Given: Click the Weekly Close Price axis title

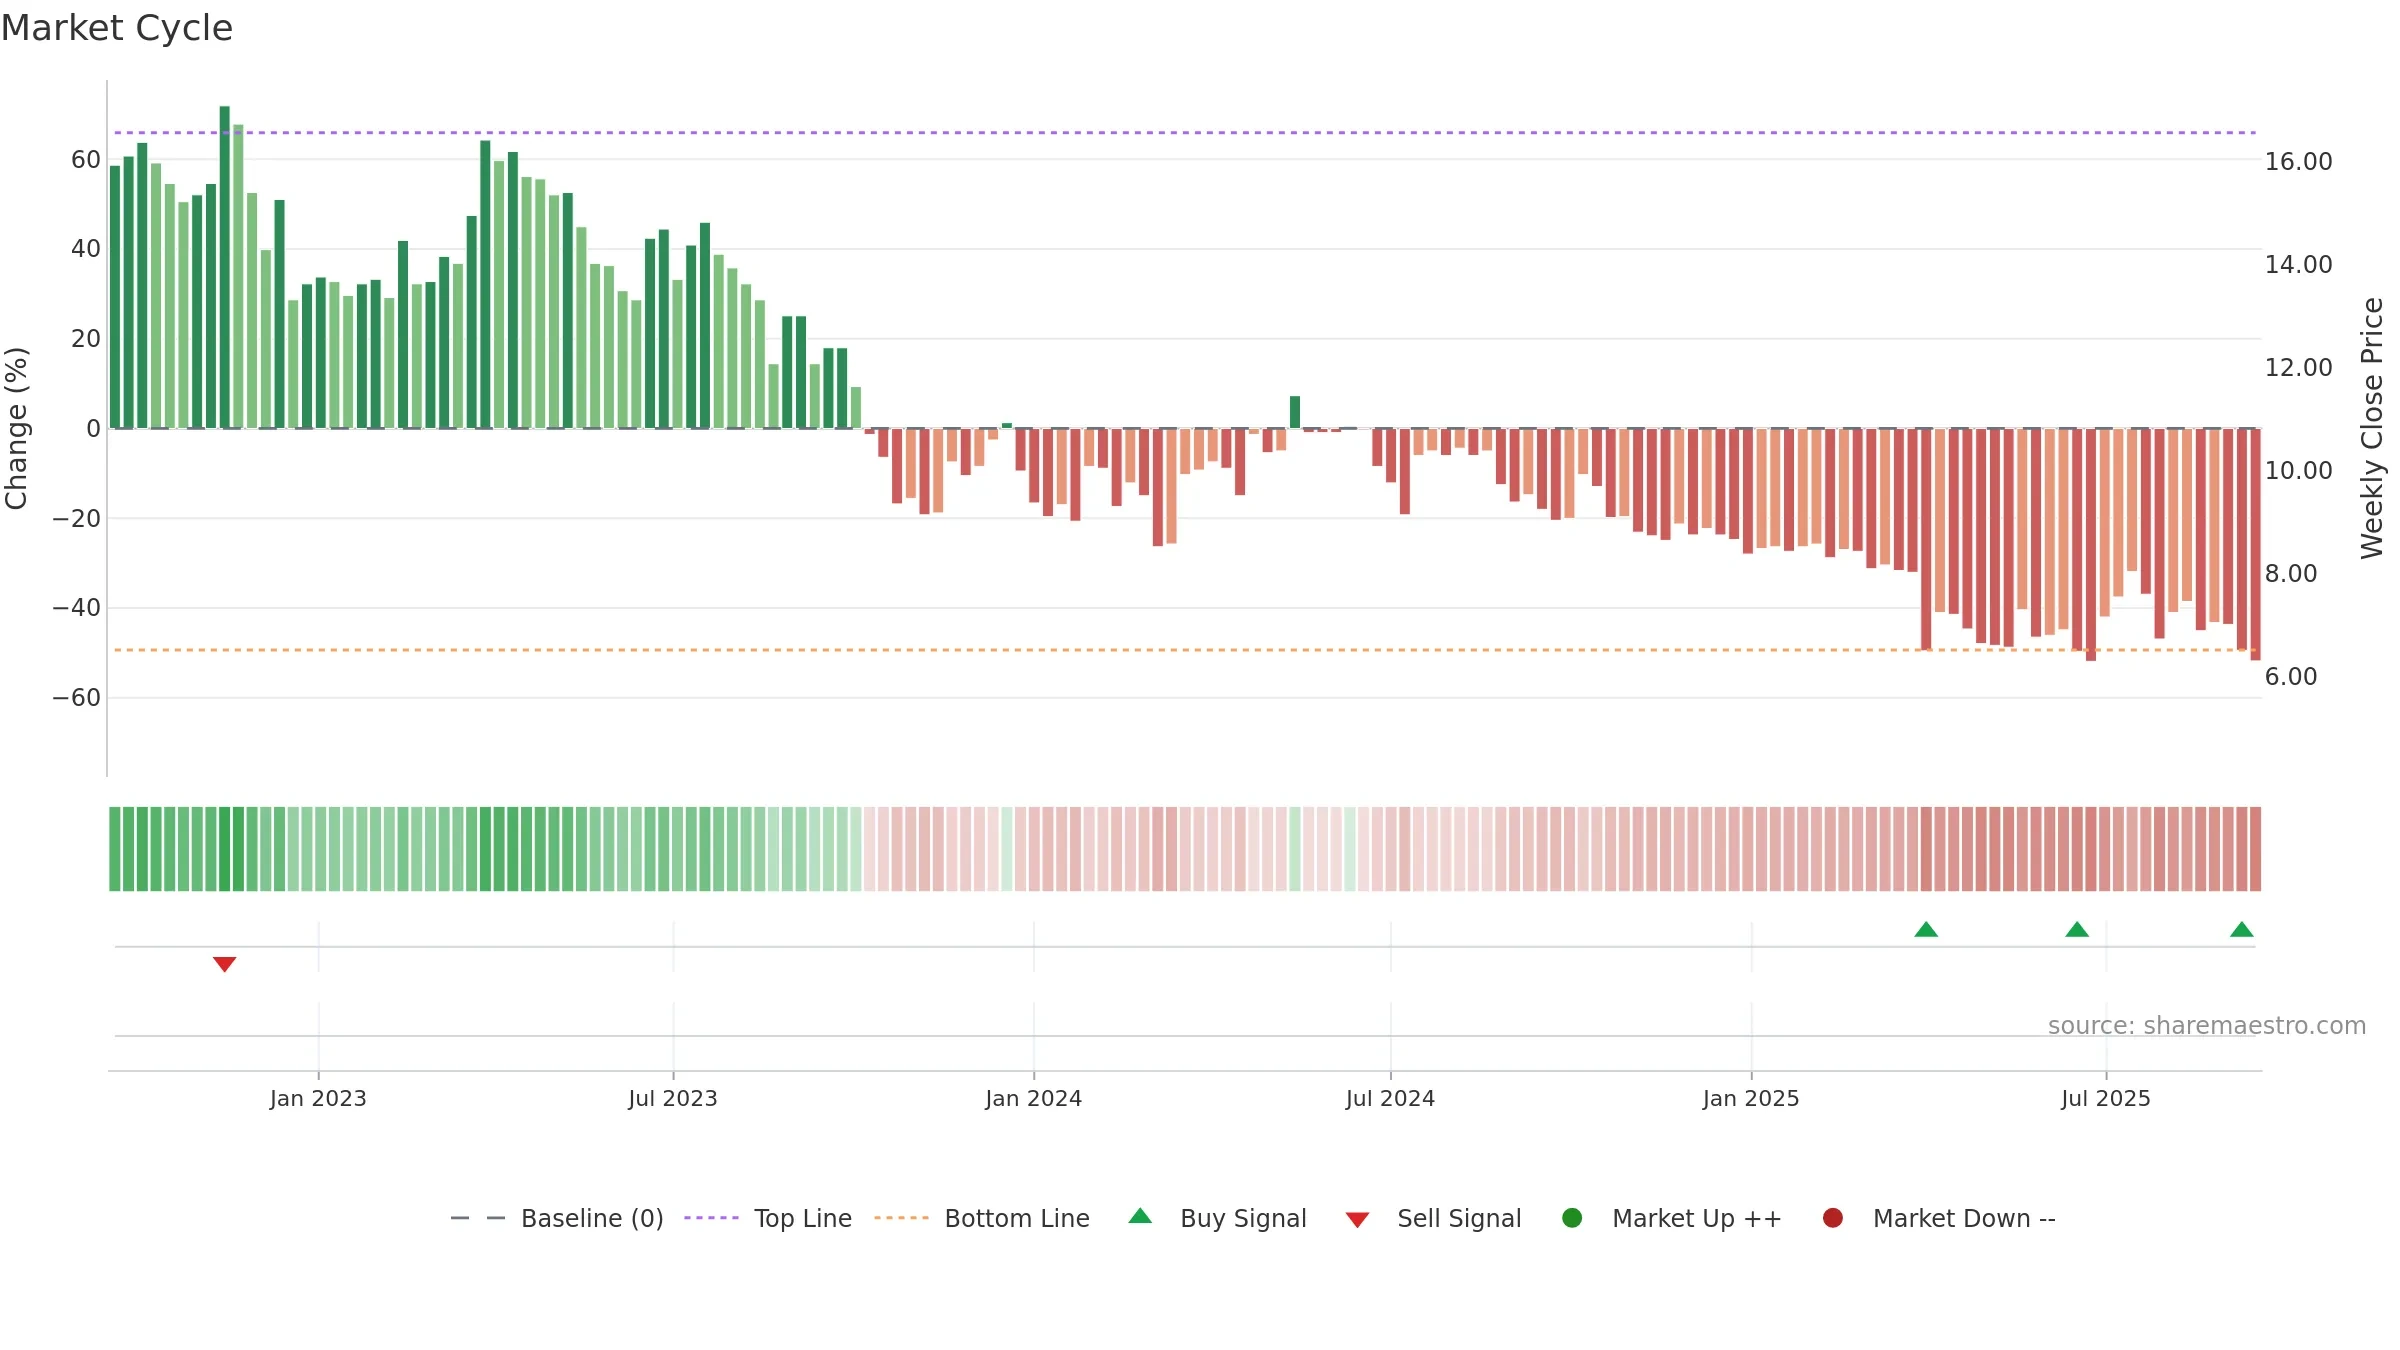Looking at the screenshot, I should click(2372, 428).
